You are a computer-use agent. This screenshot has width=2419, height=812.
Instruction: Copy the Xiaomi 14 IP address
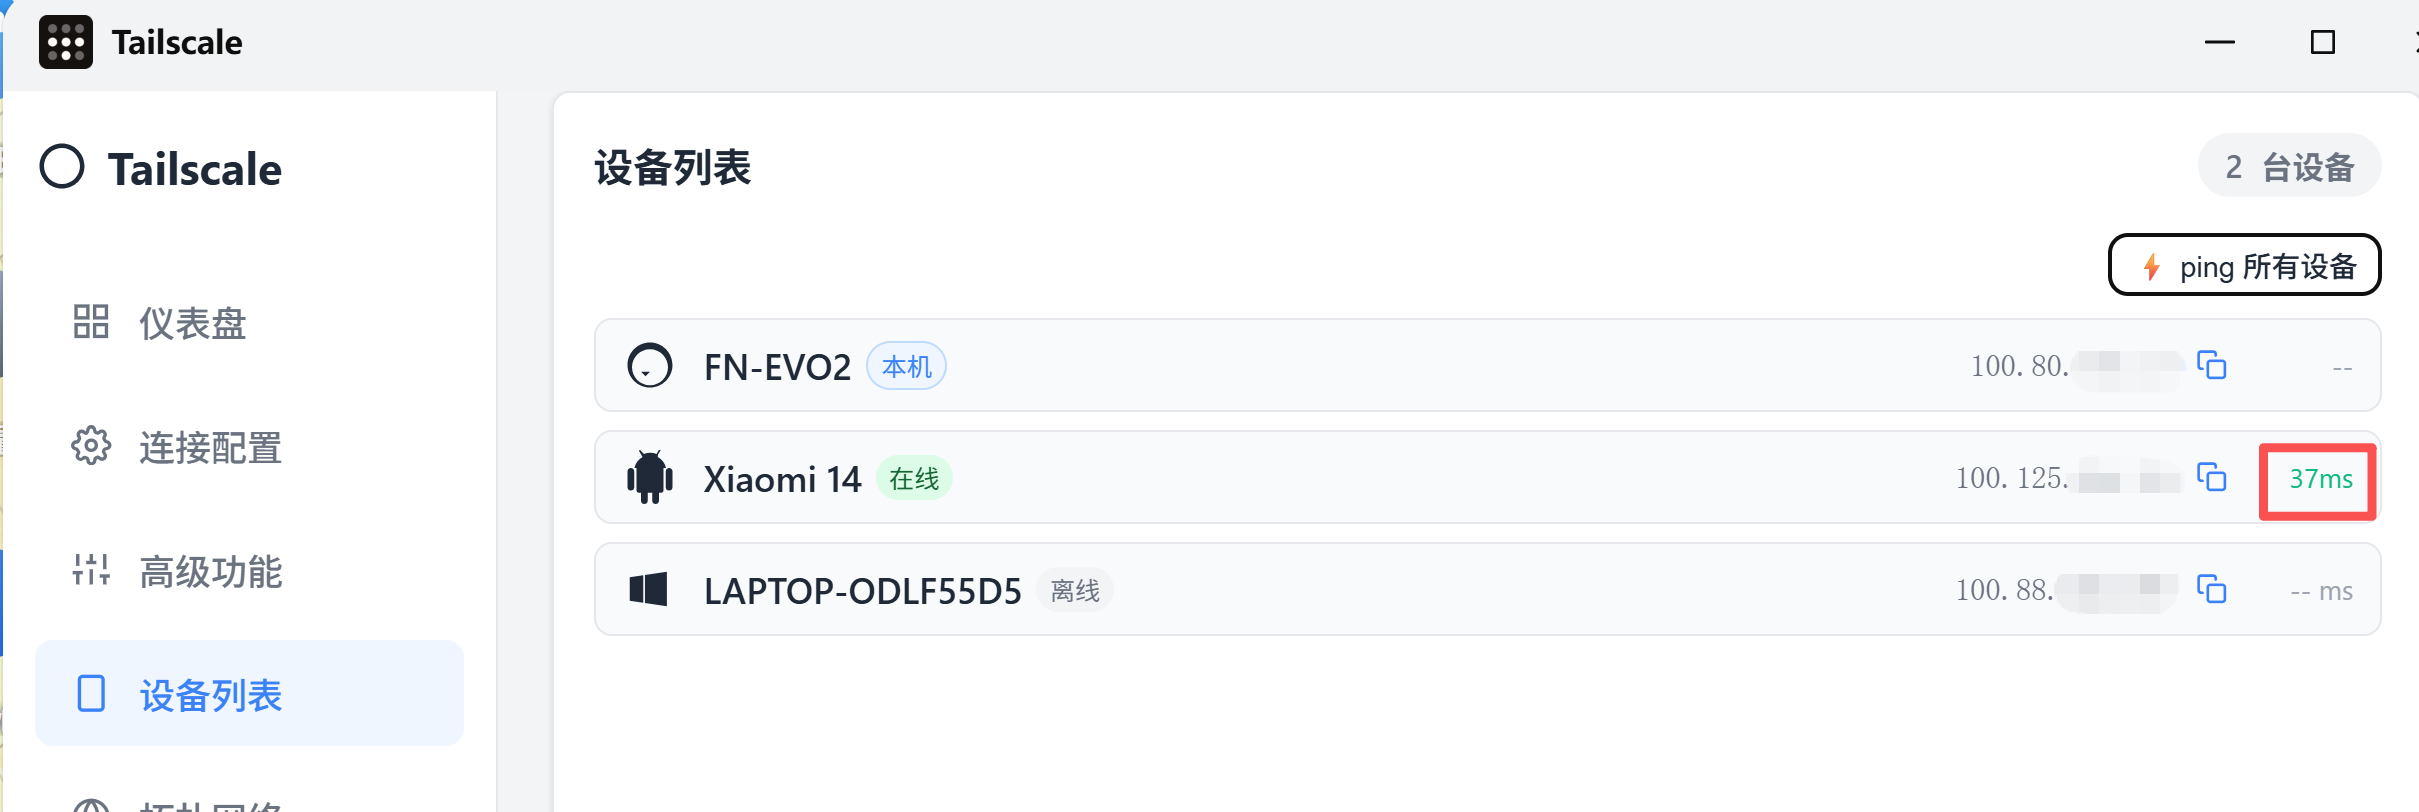(x=2211, y=477)
